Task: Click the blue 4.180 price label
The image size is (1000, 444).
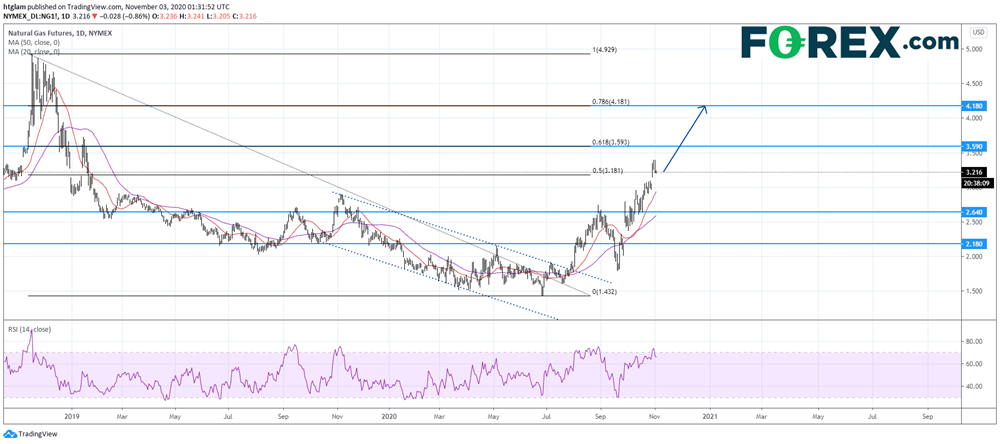Action: click(x=976, y=107)
